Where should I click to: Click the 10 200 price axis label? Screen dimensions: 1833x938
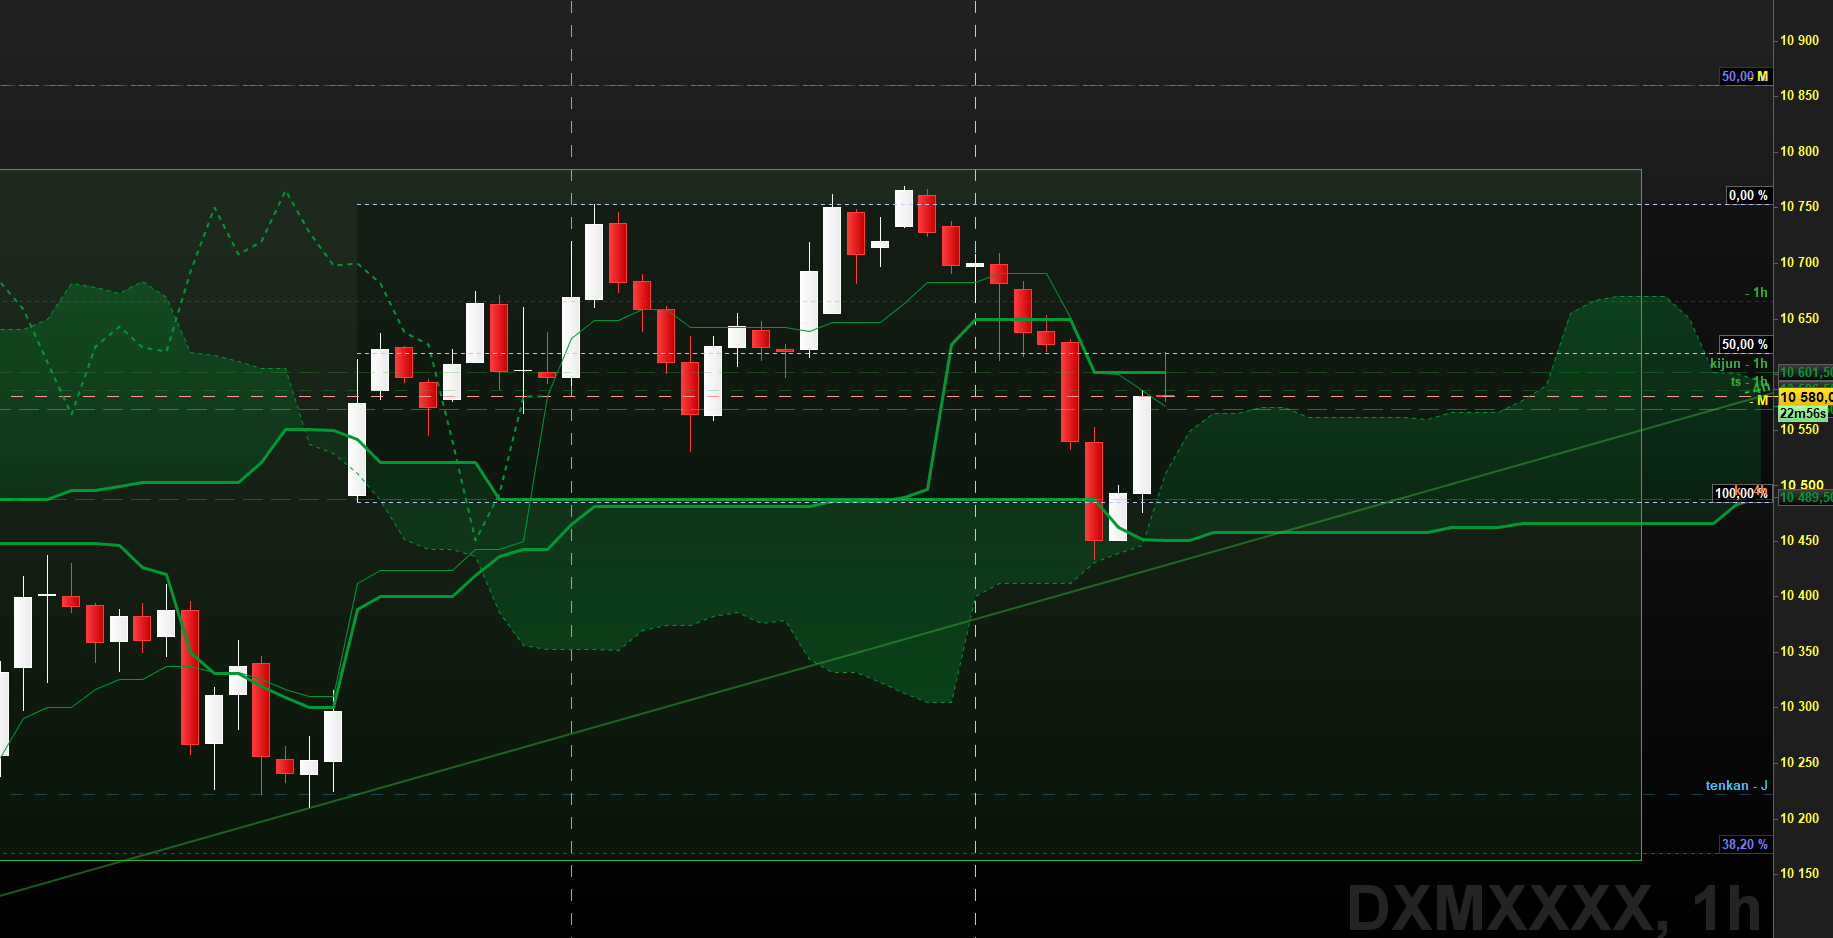pyautogui.click(x=1799, y=819)
